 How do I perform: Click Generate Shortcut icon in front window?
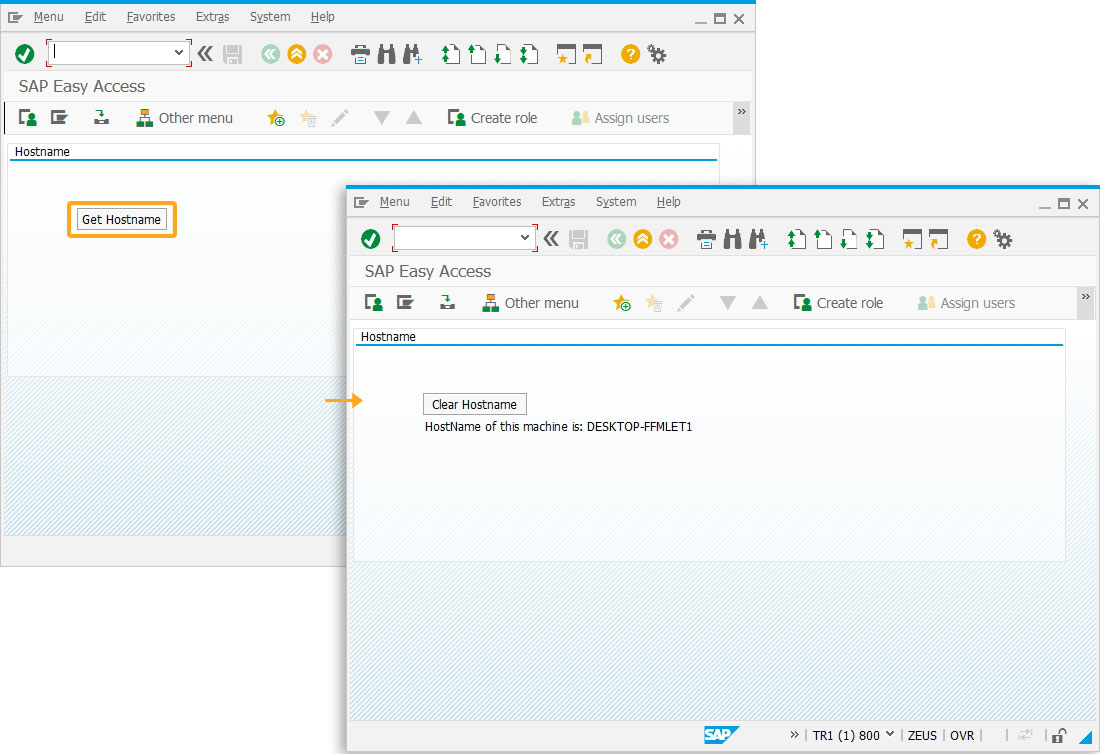[938, 239]
